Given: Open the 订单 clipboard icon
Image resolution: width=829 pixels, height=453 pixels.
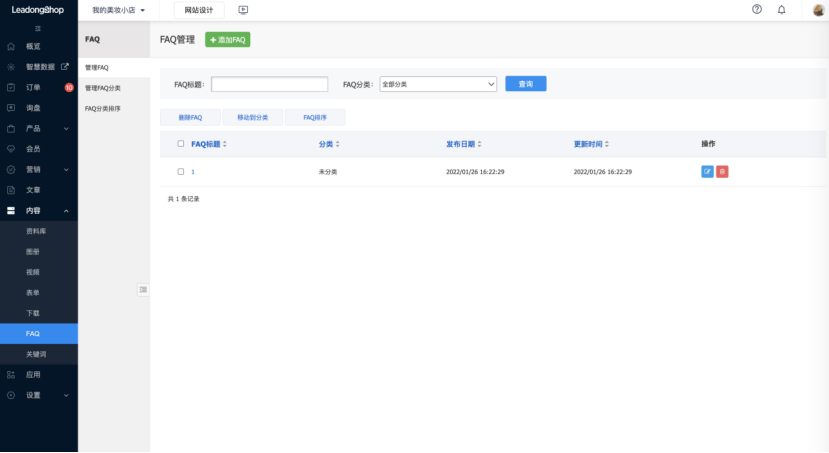Looking at the screenshot, I should (11, 87).
